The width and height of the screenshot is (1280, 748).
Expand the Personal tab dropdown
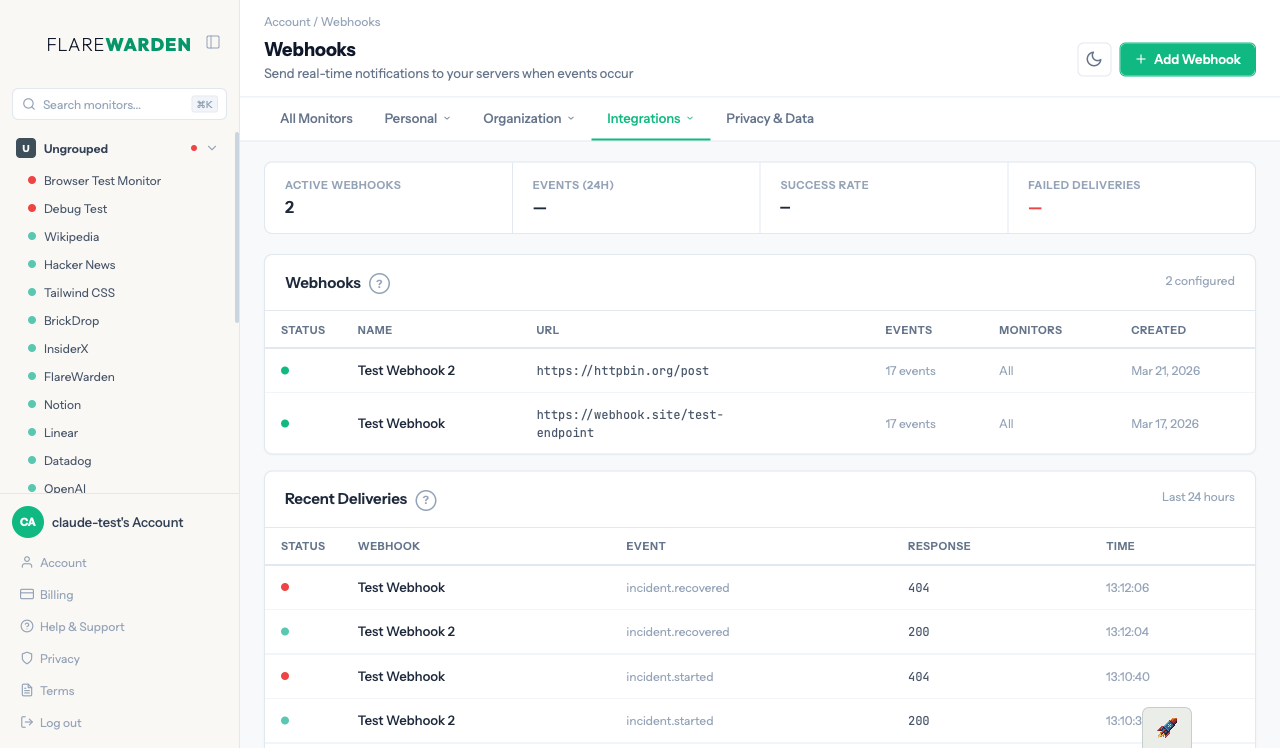[417, 118]
